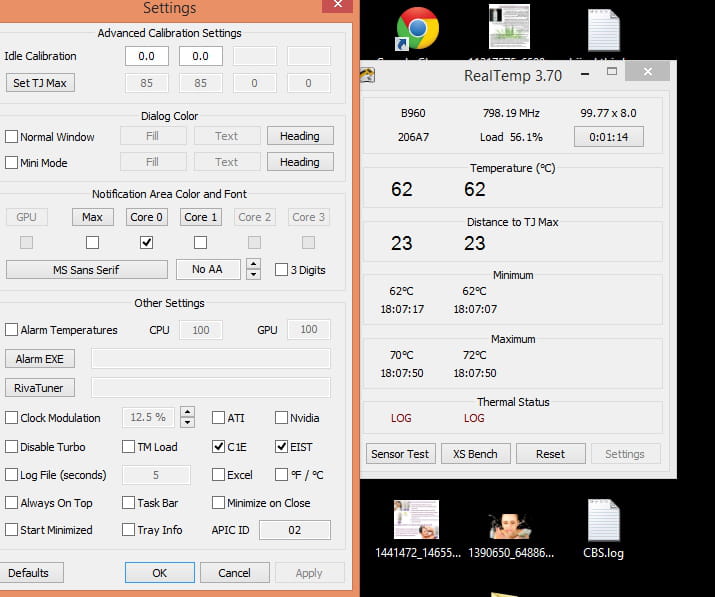Click the Alarm EXE button

pyautogui.click(x=40, y=359)
